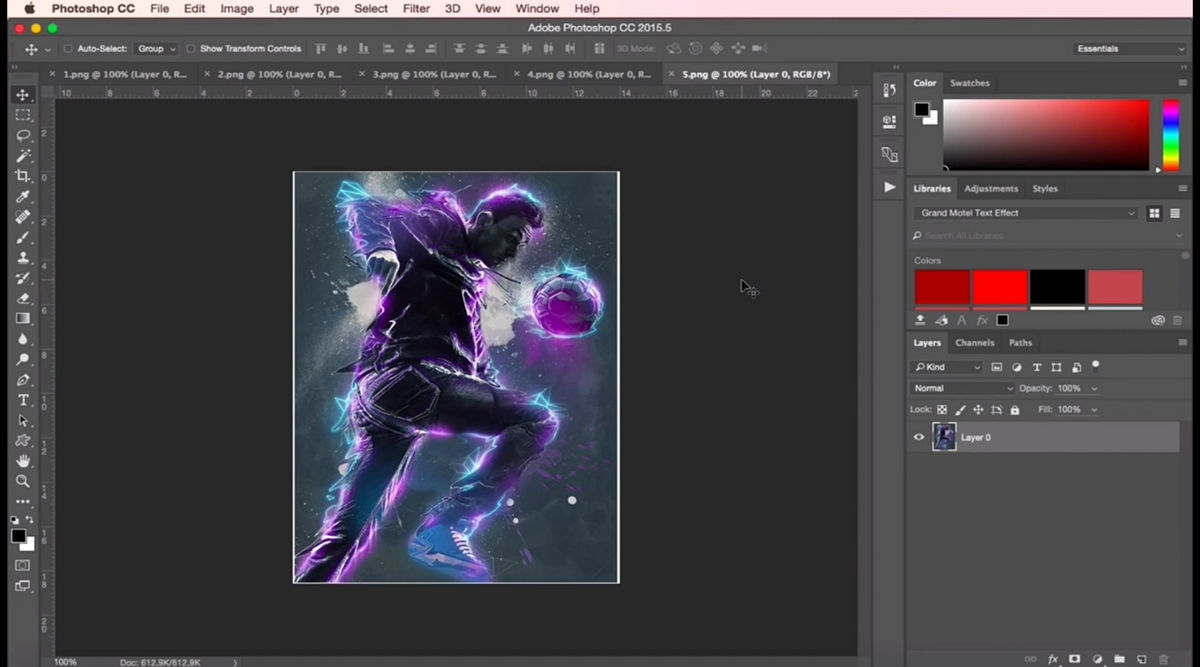Toggle filter for type layers
Viewport: 1200px width, 667px height.
coord(1036,367)
